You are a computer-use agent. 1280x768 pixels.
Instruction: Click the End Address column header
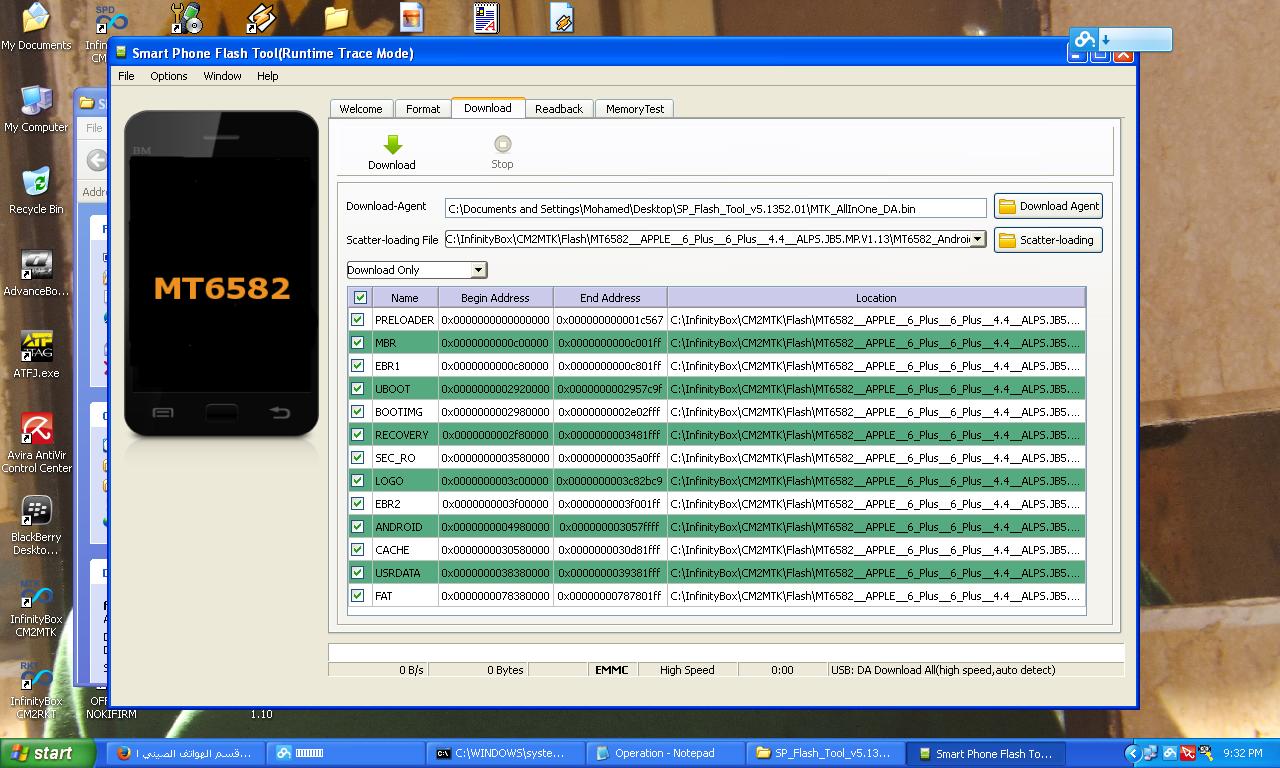[x=610, y=297]
